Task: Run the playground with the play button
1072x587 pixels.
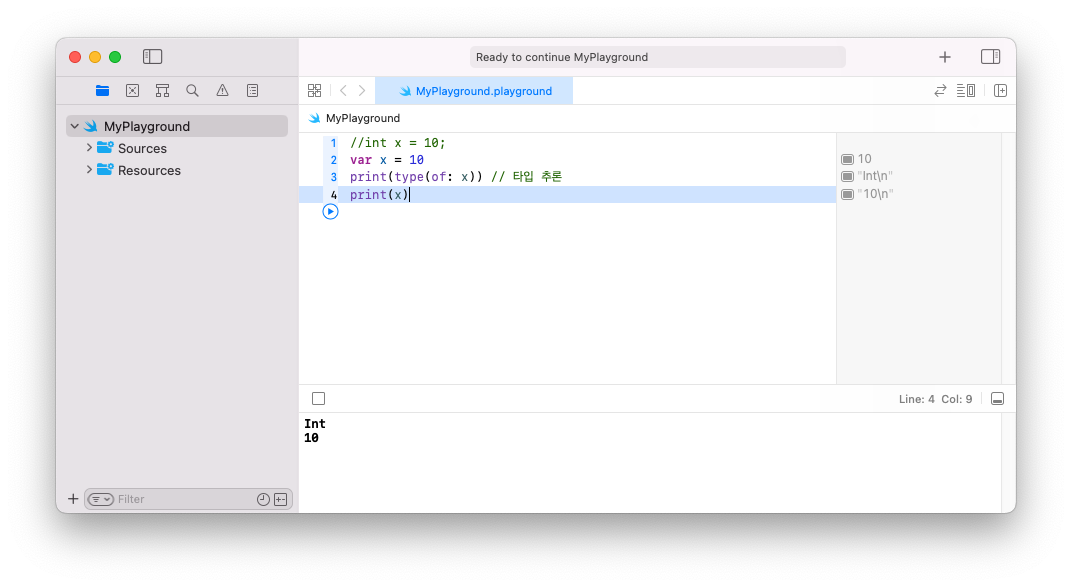Action: (330, 212)
